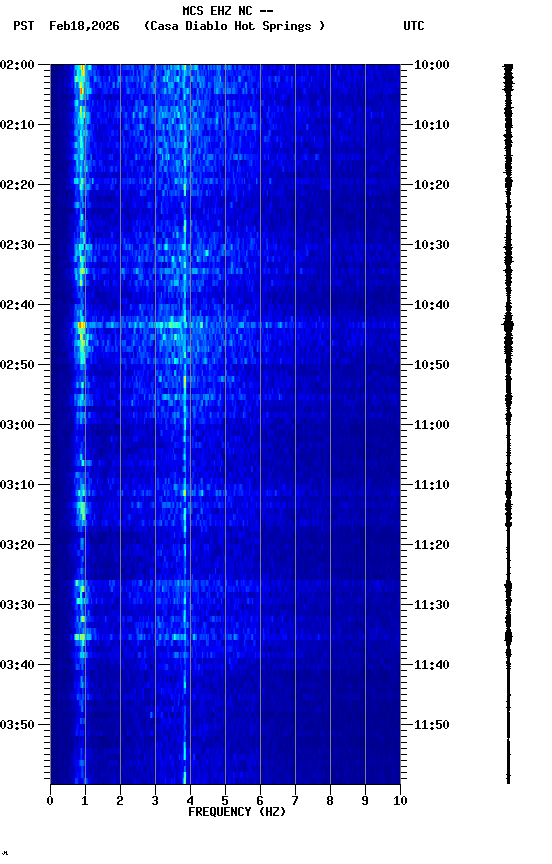Click the date 'Feb18,2026'
The height and width of the screenshot is (864, 552).
tap(84, 26)
